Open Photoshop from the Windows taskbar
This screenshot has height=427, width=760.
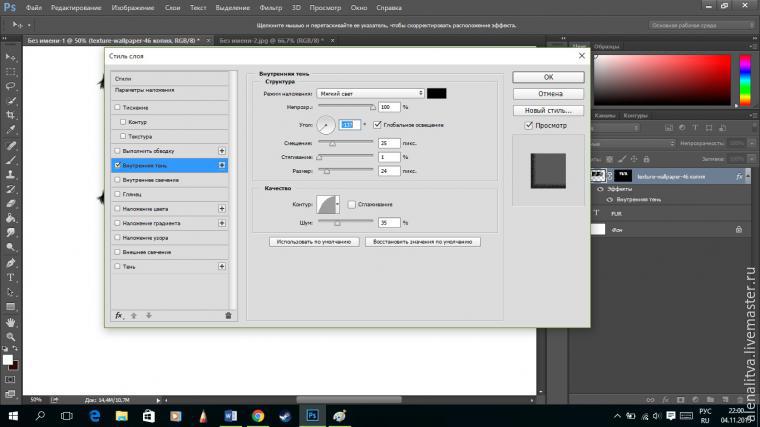click(x=312, y=414)
